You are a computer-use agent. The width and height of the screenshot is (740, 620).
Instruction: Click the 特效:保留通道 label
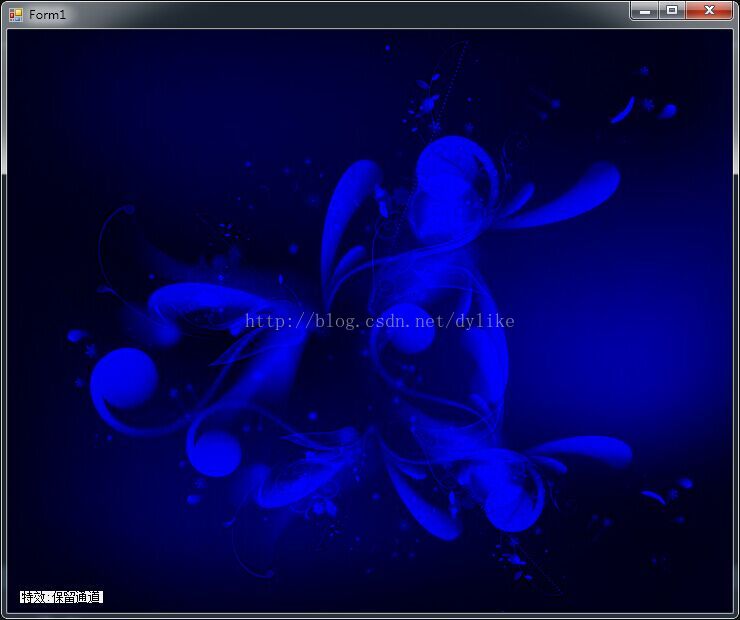point(61,597)
